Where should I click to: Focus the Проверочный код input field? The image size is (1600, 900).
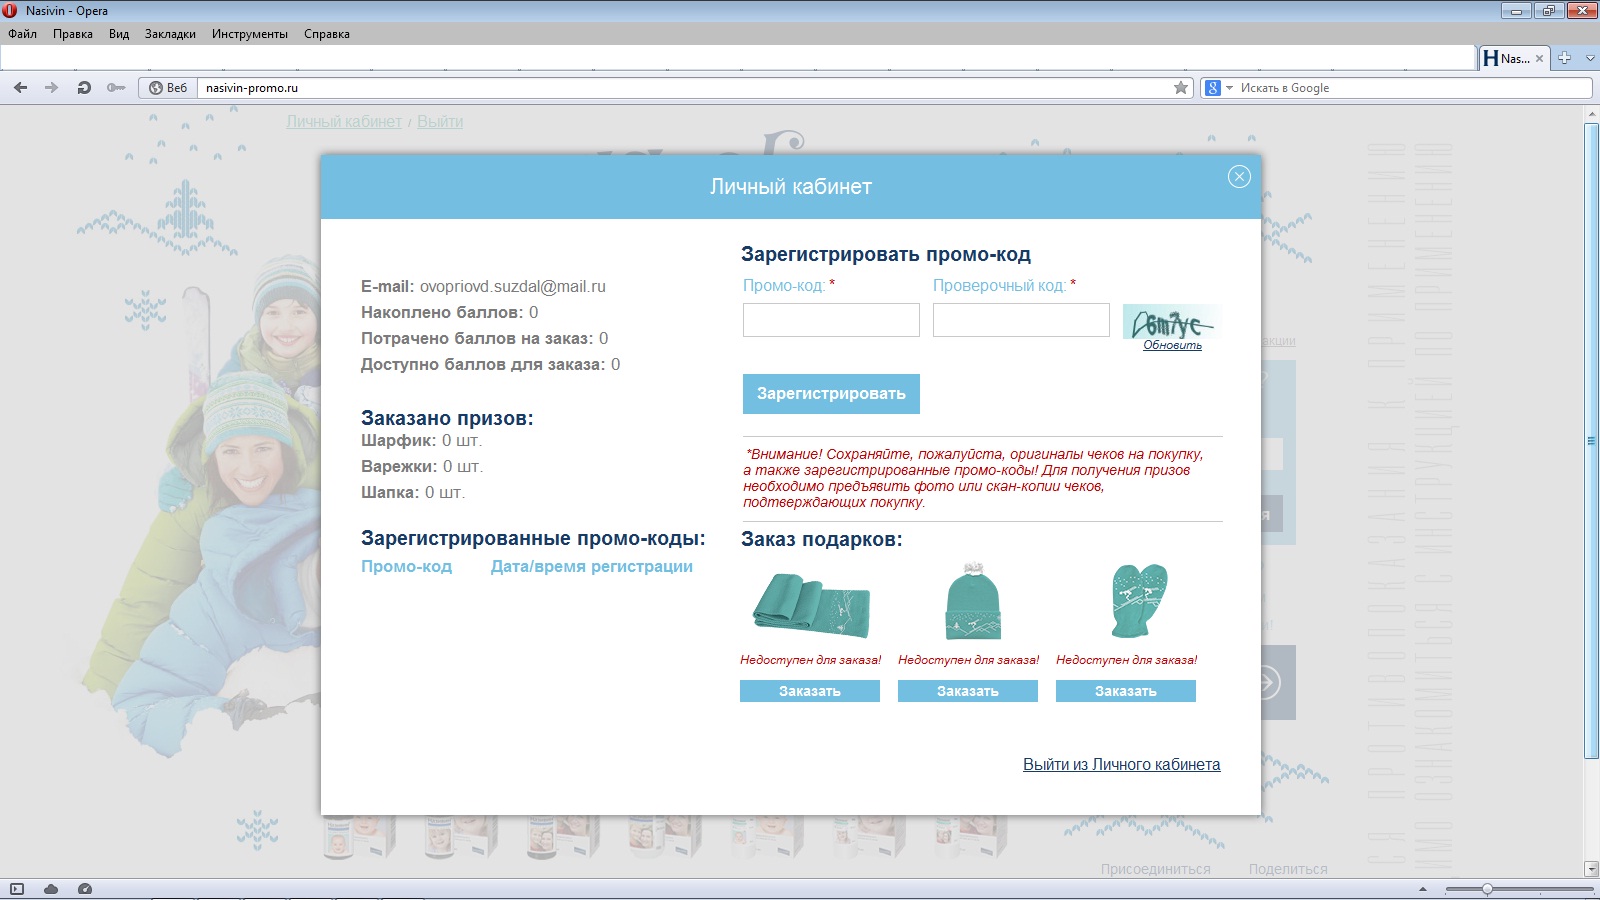(1021, 320)
